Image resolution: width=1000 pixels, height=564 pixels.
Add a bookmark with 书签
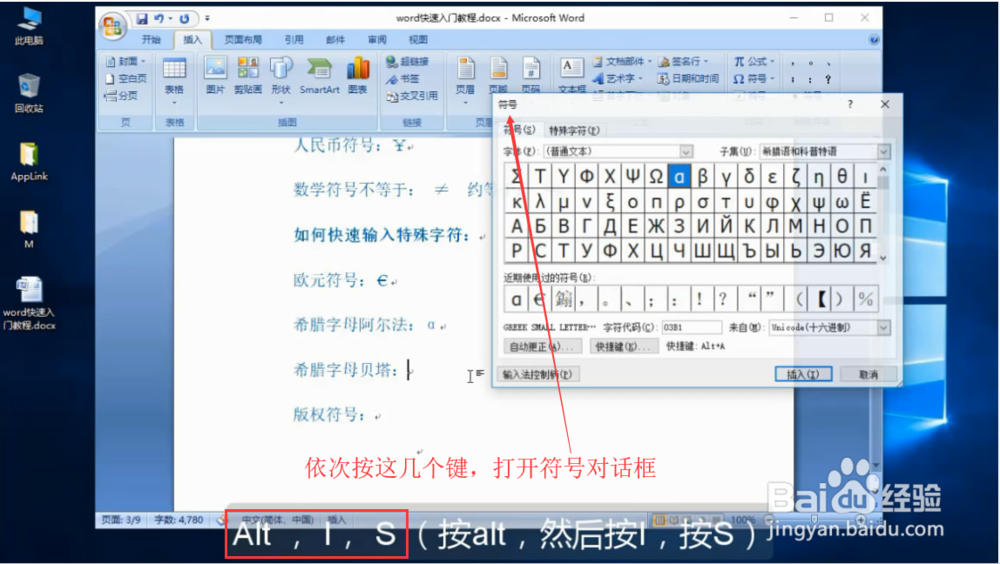(x=403, y=78)
